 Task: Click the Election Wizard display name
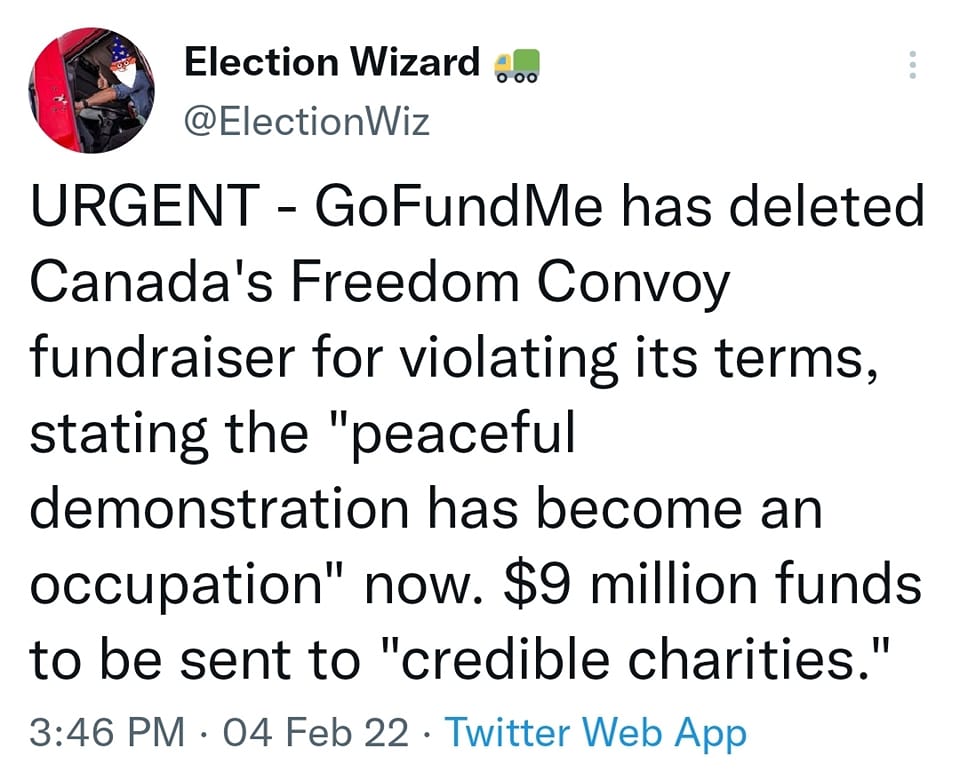[x=332, y=63]
